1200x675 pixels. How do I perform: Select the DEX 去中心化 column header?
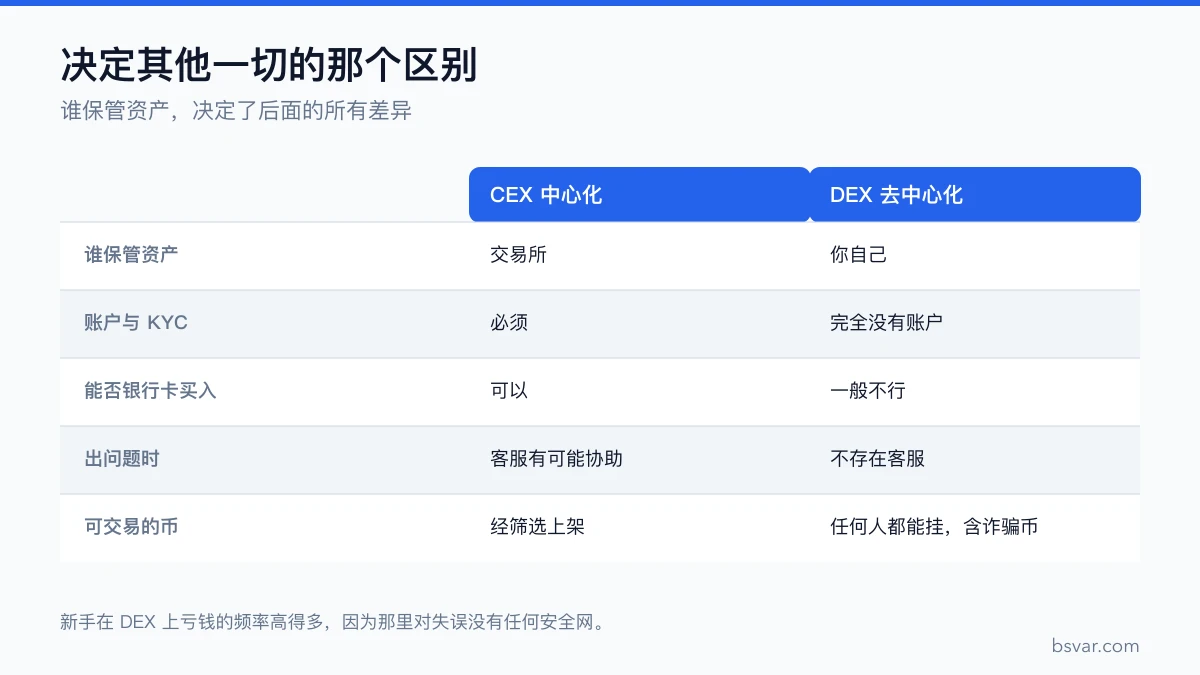pos(975,194)
